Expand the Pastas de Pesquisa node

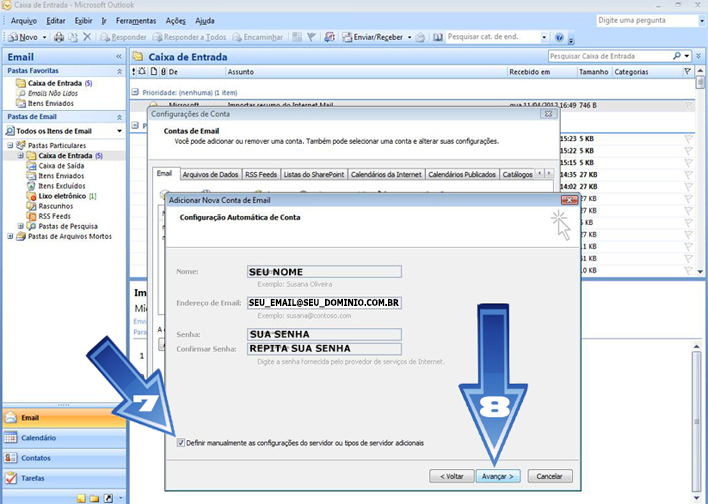point(20,226)
